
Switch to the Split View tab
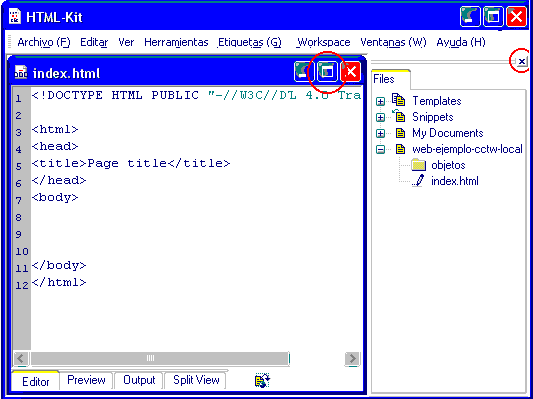pyautogui.click(x=196, y=380)
